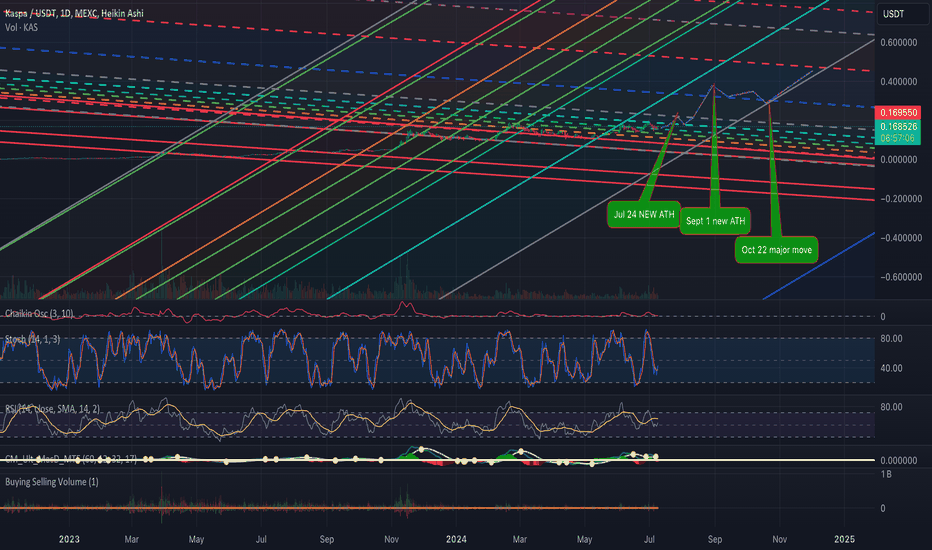Open the USDT currency selector
The height and width of the screenshot is (550, 932).
(x=903, y=14)
